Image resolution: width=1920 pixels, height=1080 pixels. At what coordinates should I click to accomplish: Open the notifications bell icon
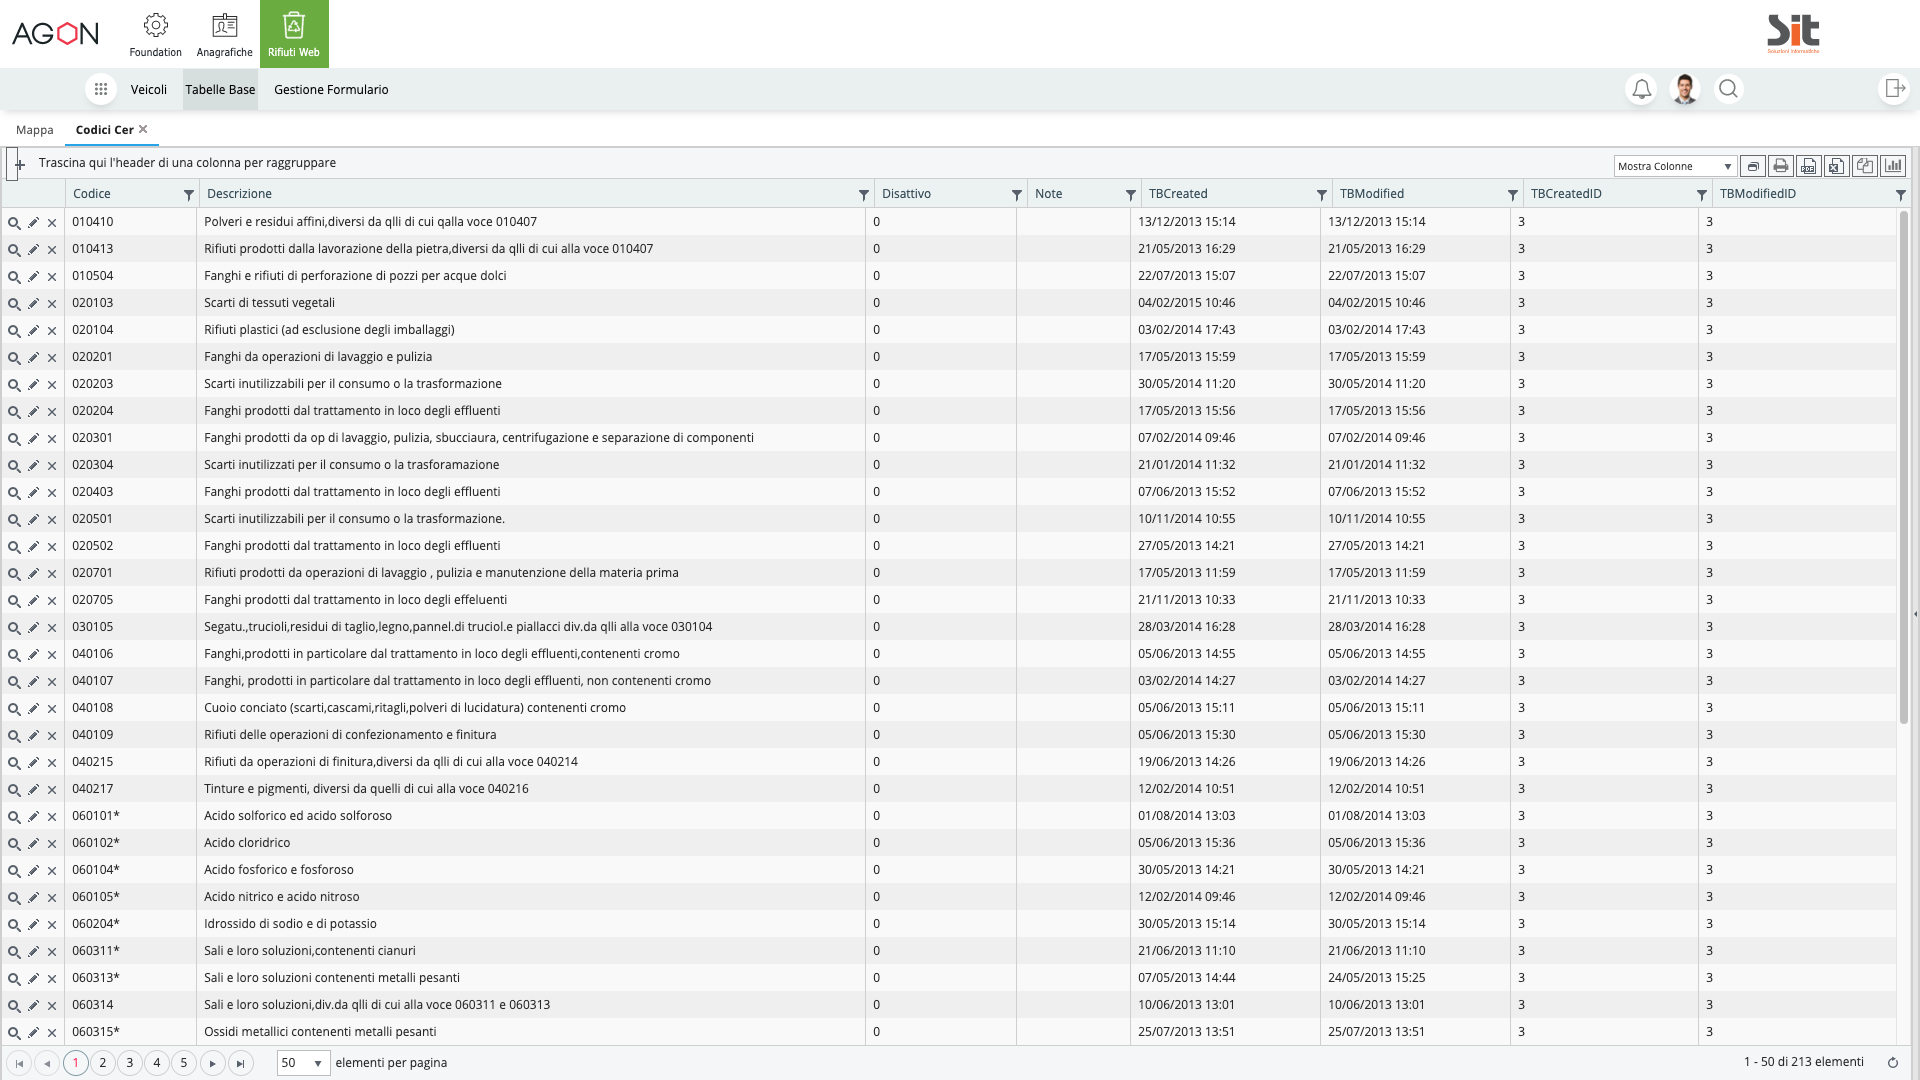(x=1641, y=89)
